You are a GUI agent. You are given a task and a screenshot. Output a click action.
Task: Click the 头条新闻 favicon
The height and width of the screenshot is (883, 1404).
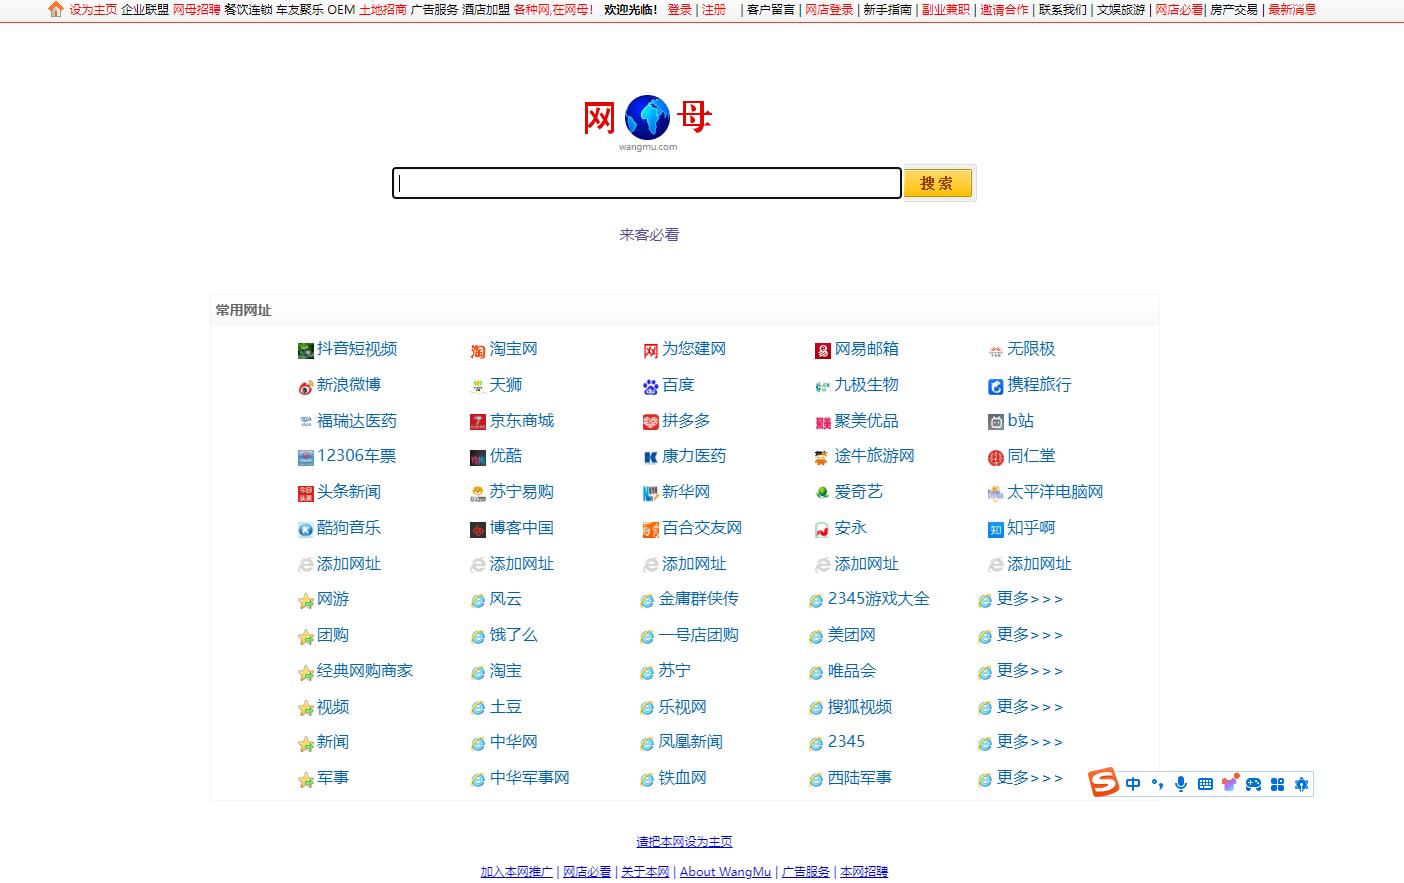pos(306,493)
